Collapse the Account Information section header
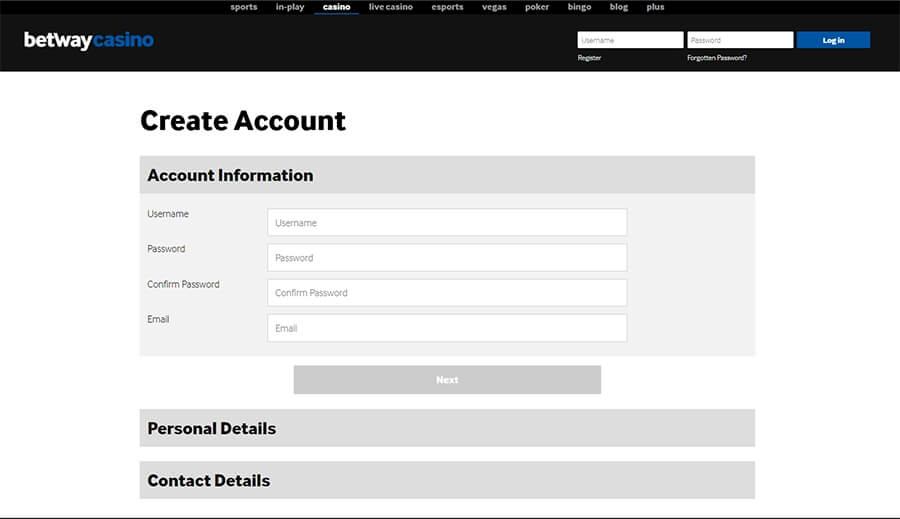This screenshot has width=900, height=519. 447,175
